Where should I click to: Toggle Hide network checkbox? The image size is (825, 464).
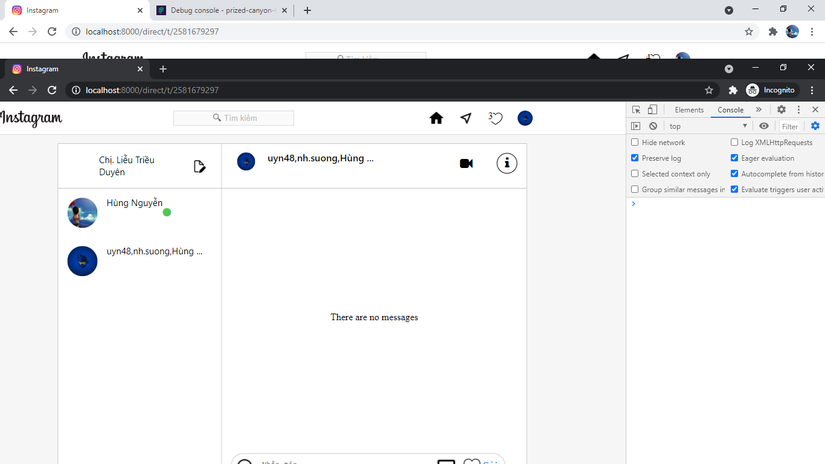[x=635, y=142]
